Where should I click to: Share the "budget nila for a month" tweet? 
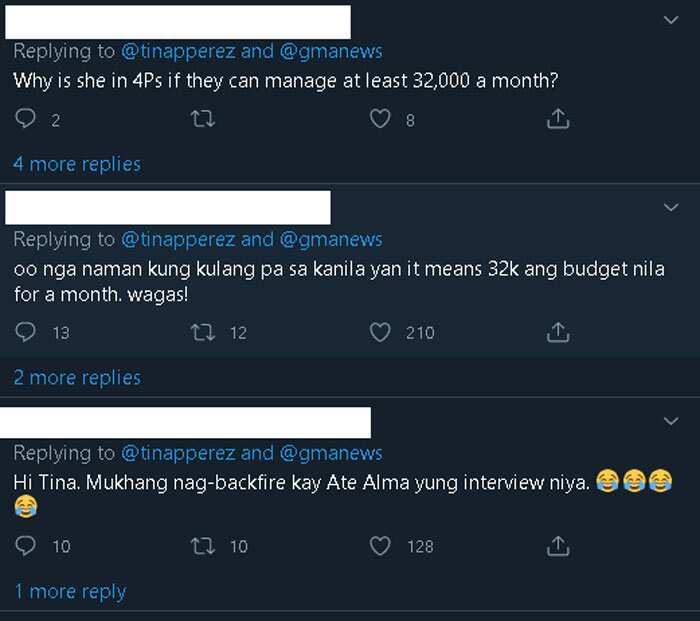coord(558,332)
